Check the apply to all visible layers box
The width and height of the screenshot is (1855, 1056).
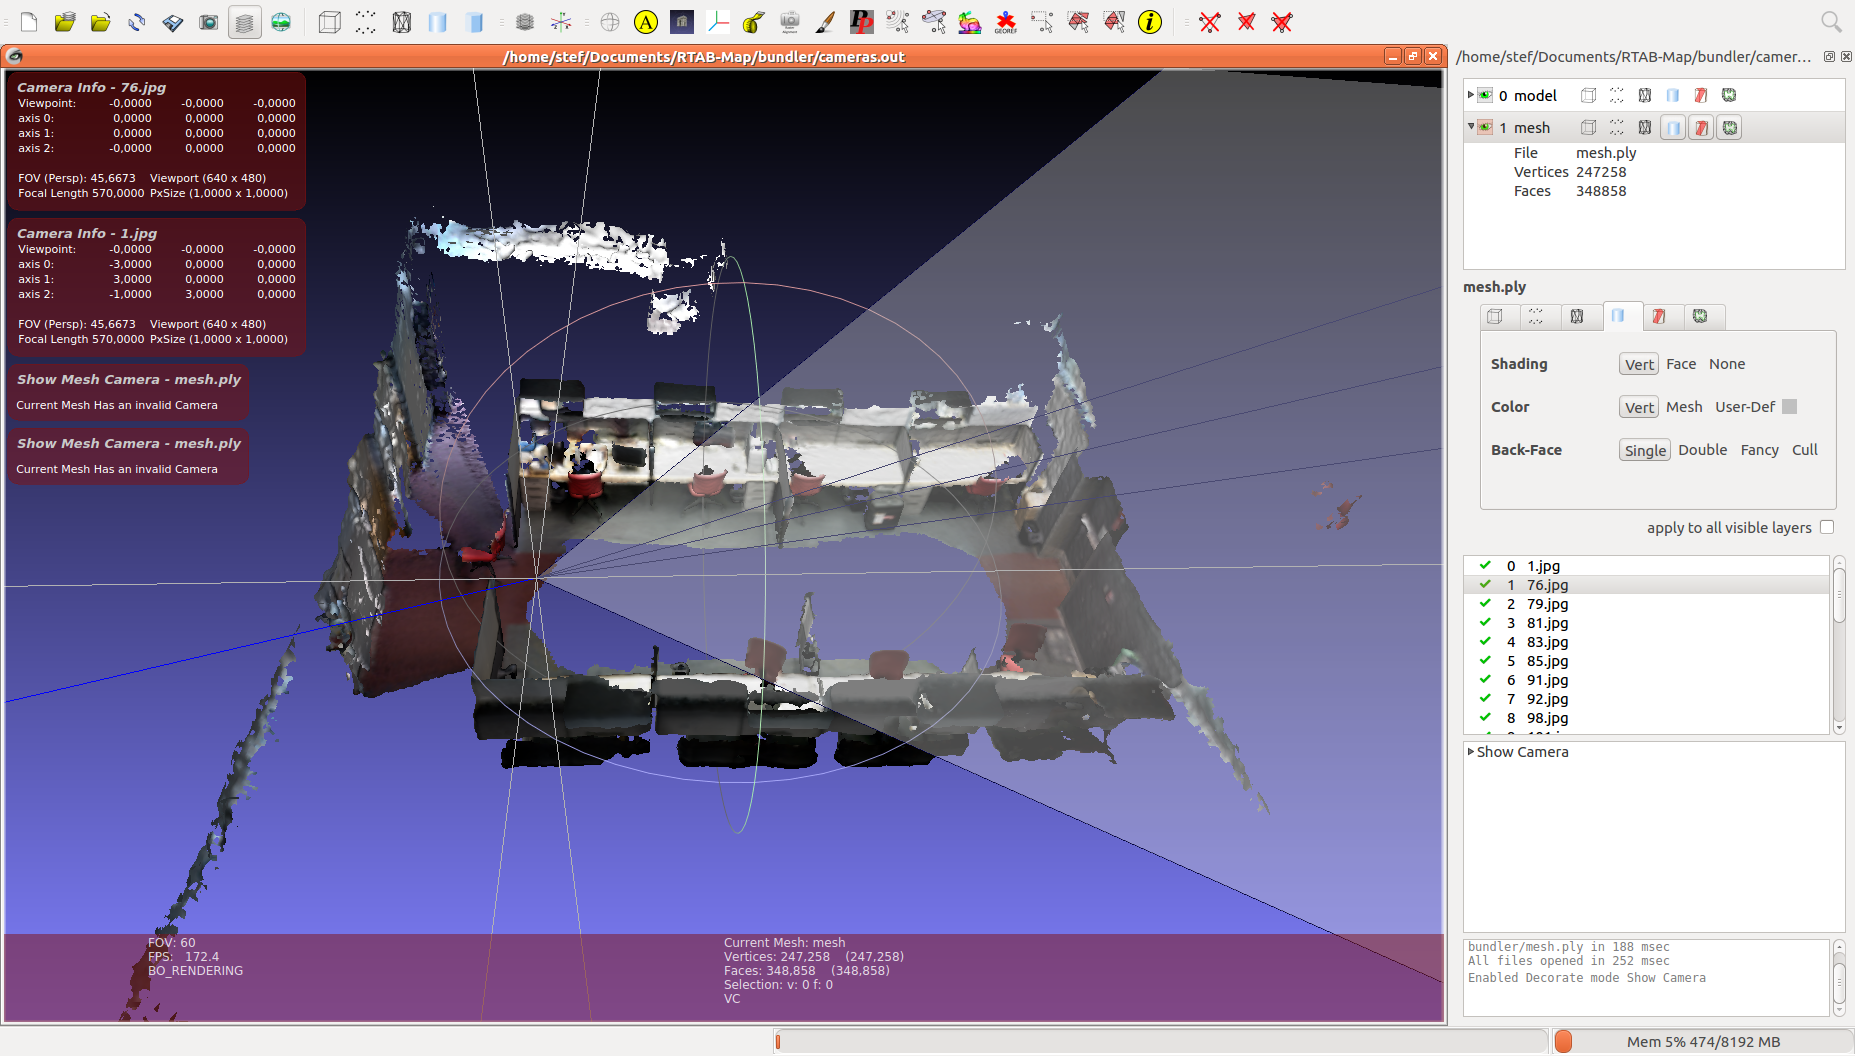[1827, 527]
